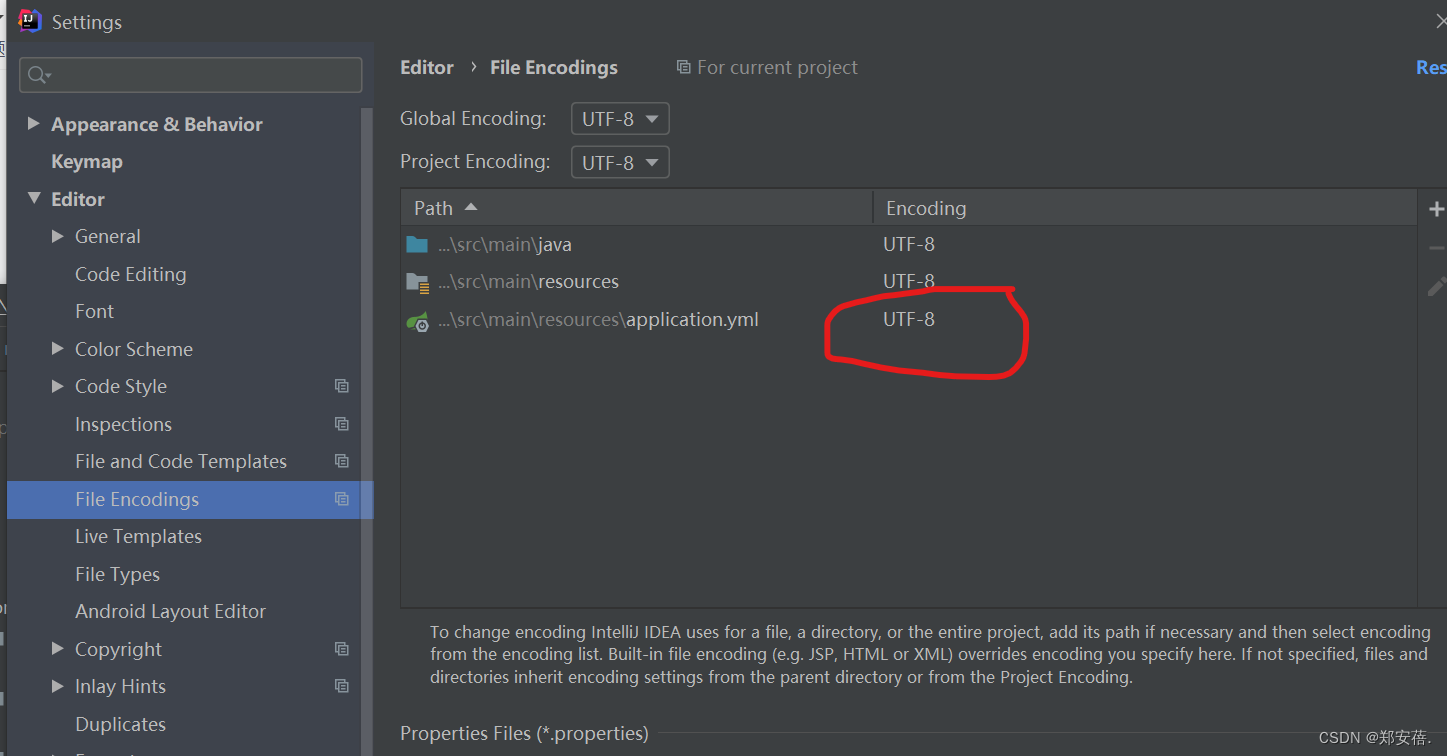
Task: Remove the selected encoding entry
Action: 1436,247
